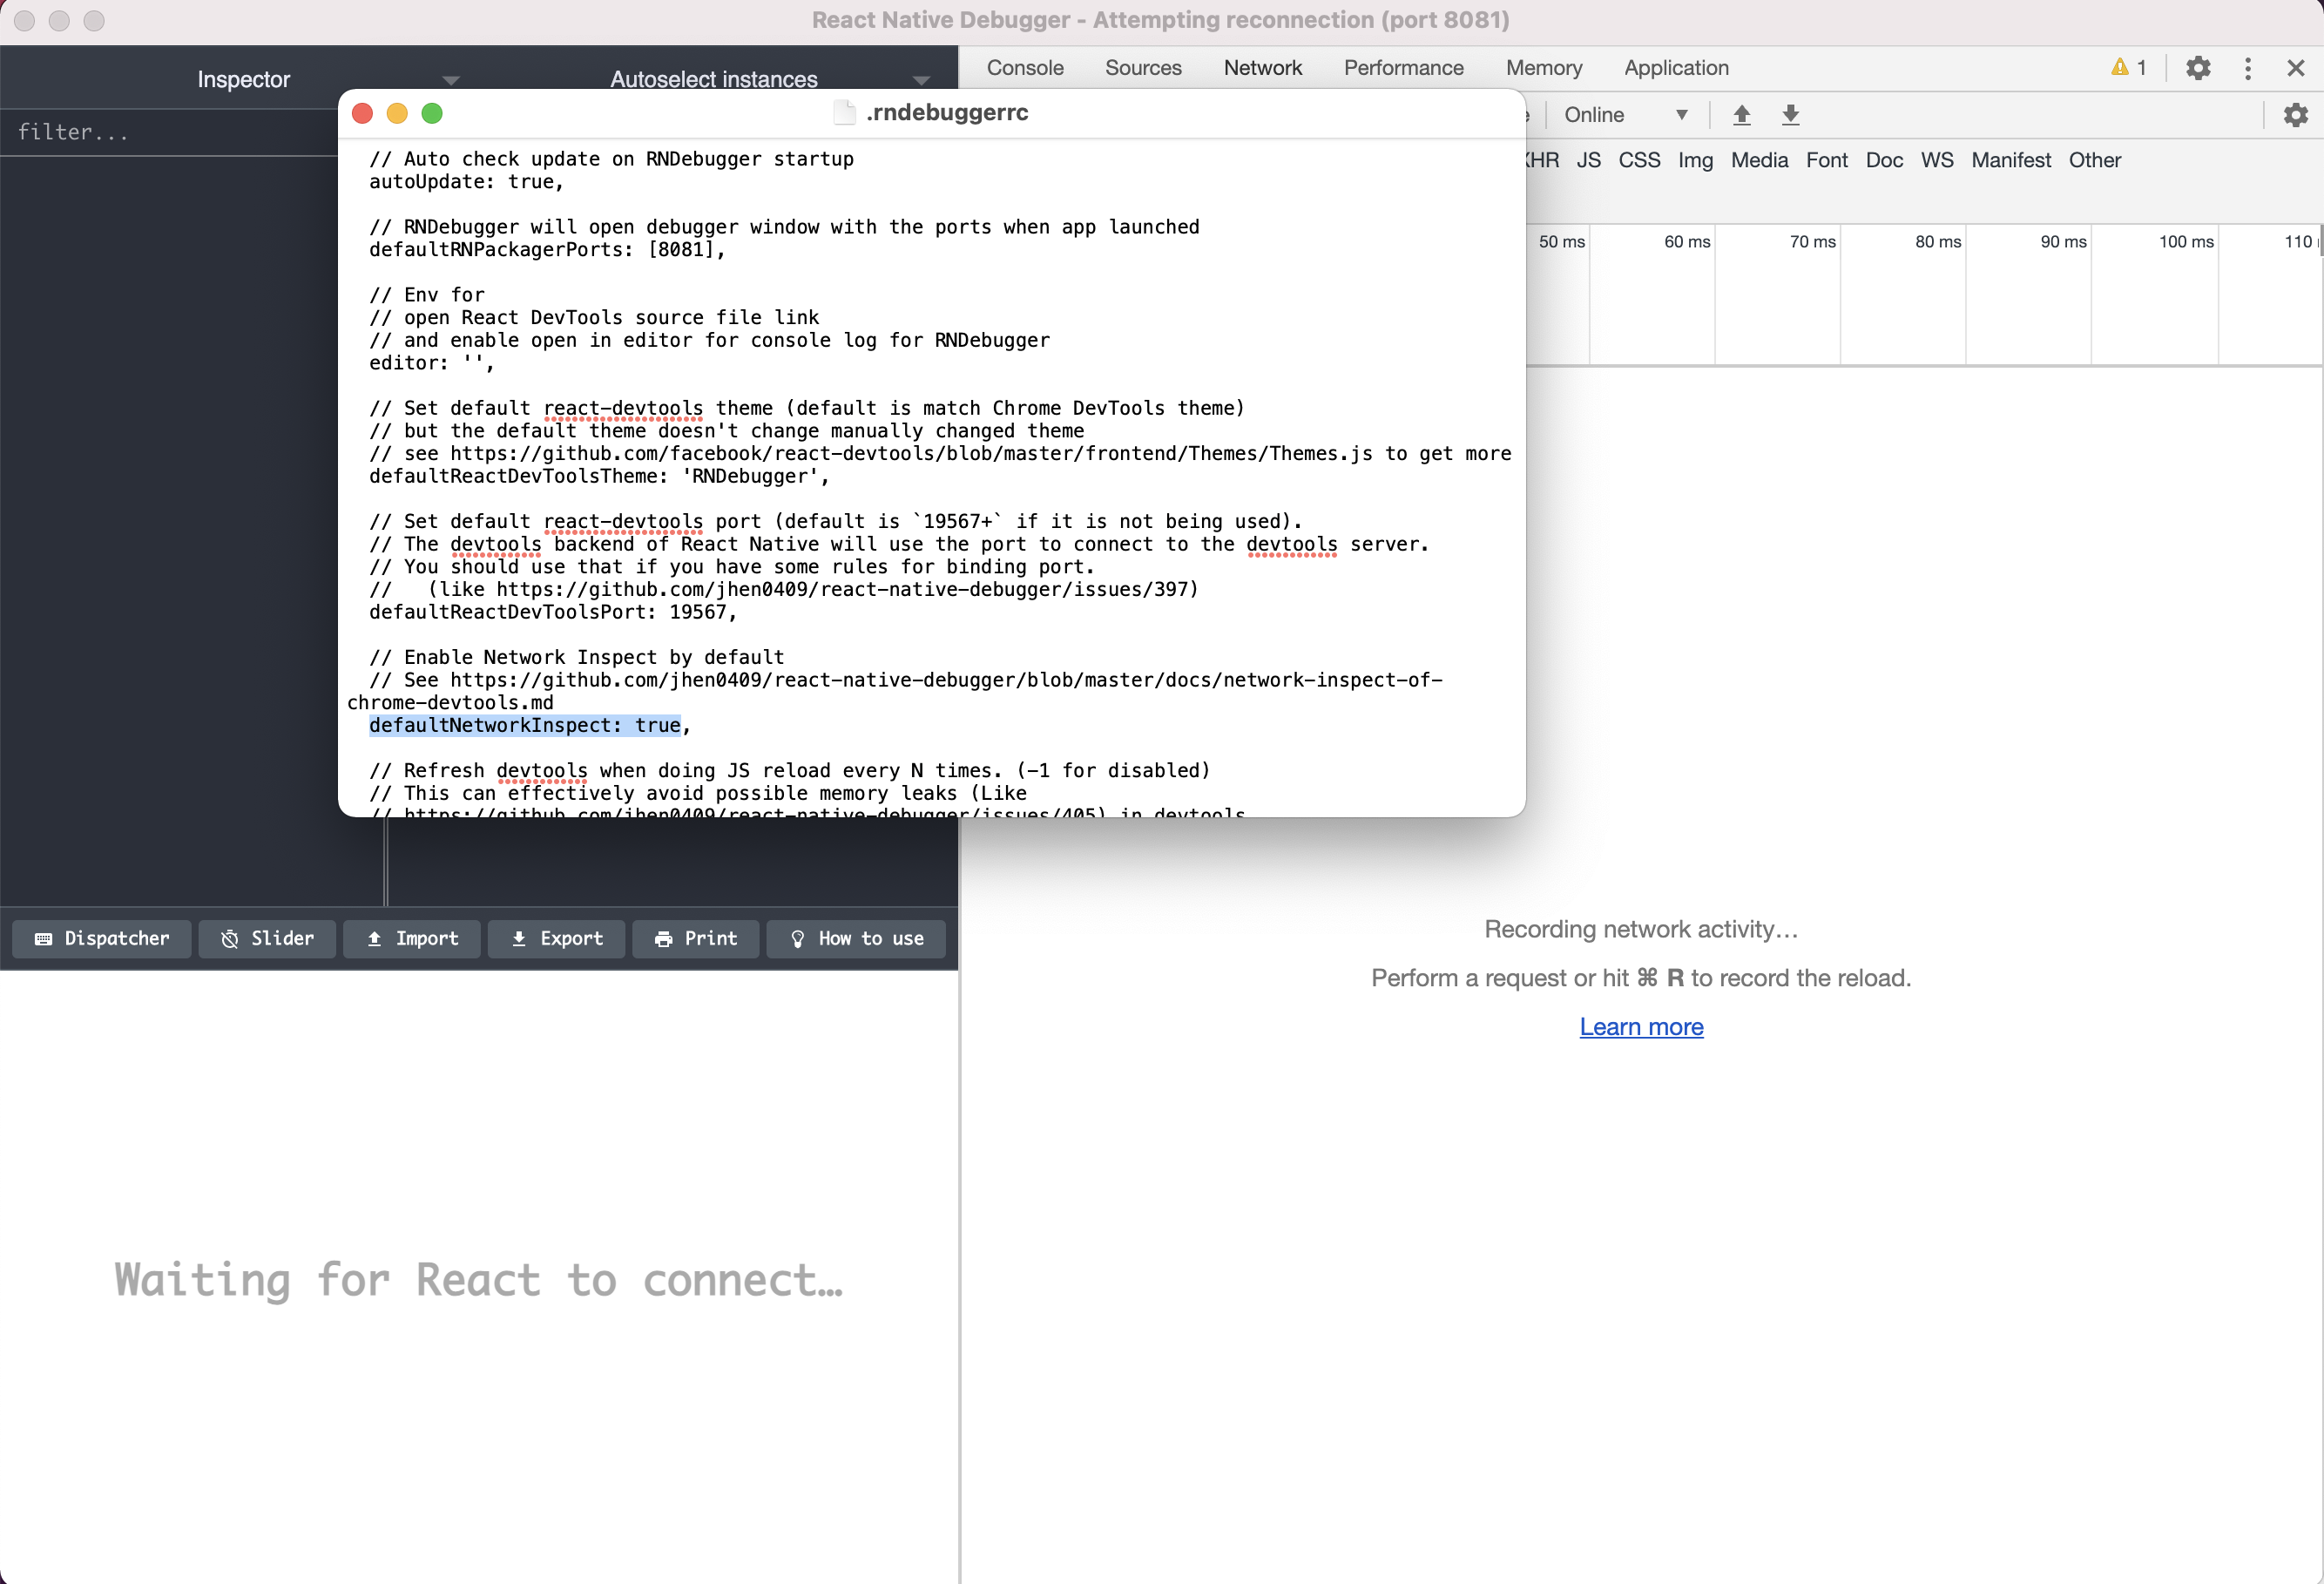Filter requests by JS type
This screenshot has height=1584, width=2324.
point(1588,160)
